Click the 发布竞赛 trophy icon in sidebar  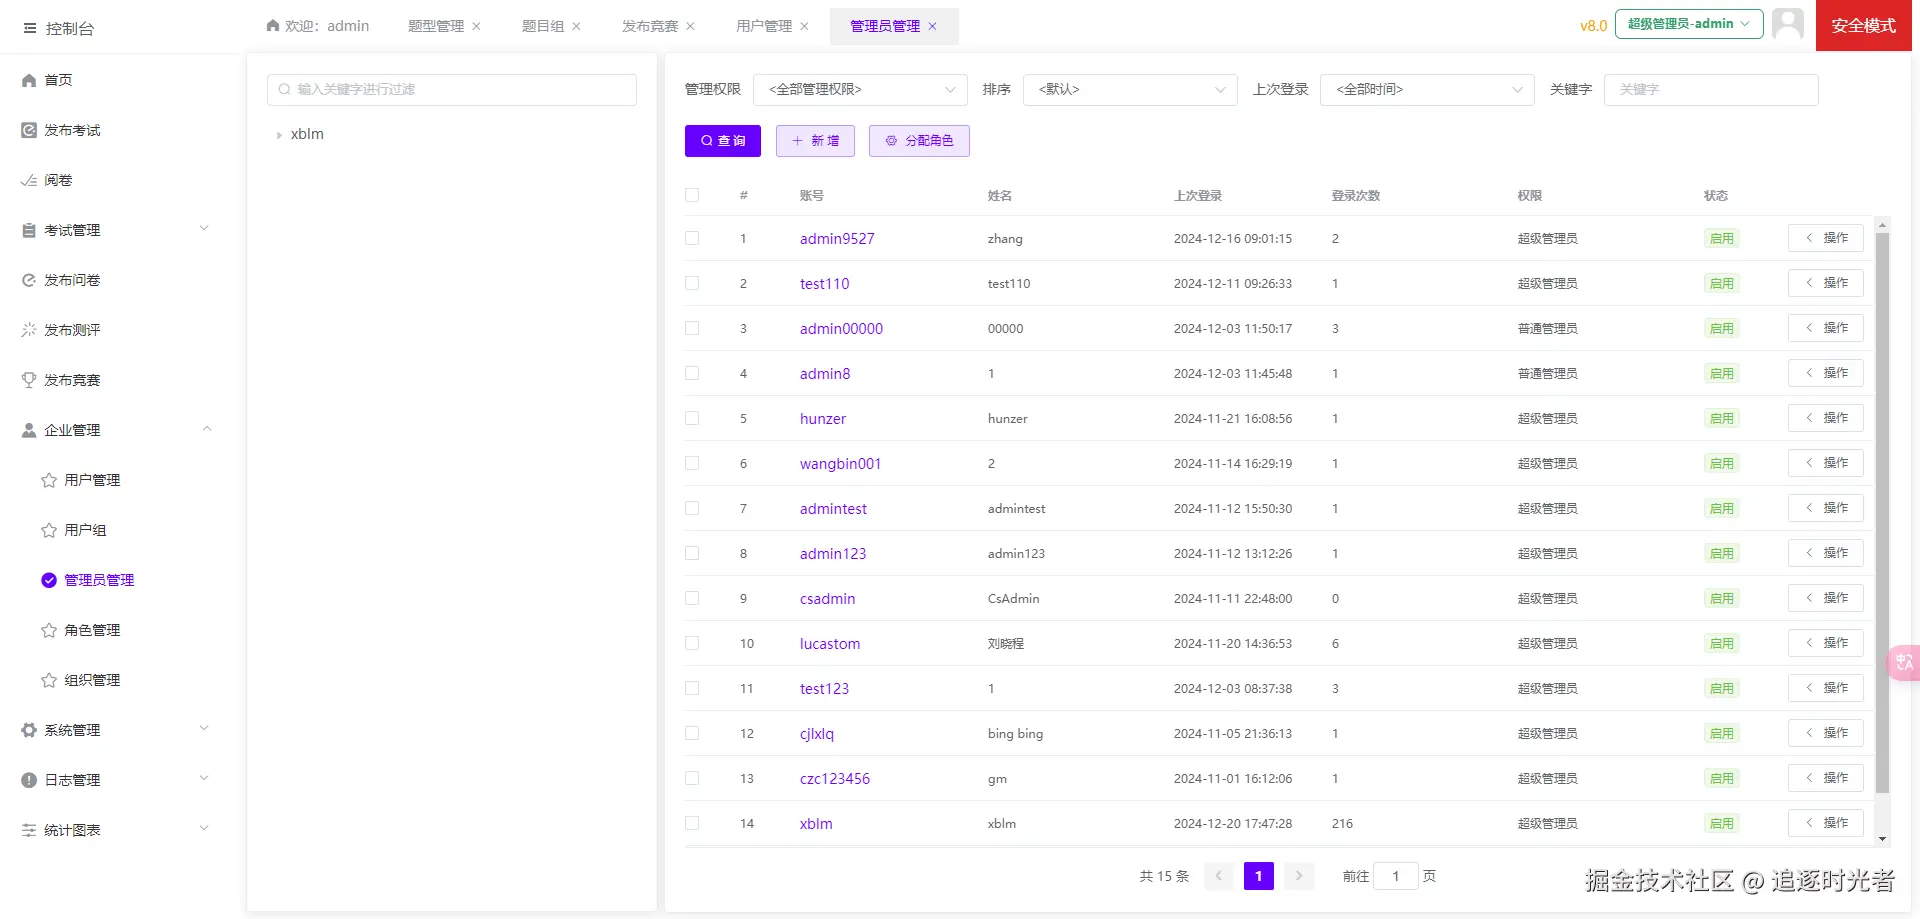pyautogui.click(x=29, y=380)
